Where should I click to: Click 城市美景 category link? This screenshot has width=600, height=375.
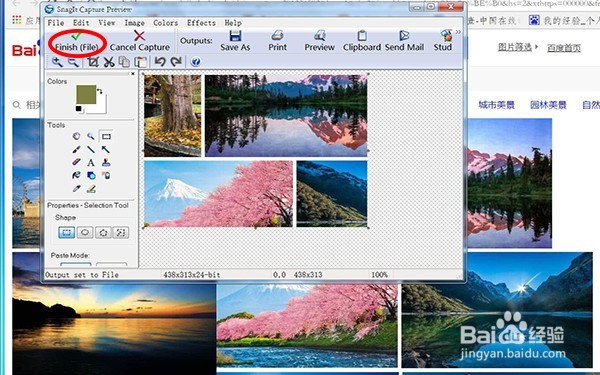click(496, 105)
